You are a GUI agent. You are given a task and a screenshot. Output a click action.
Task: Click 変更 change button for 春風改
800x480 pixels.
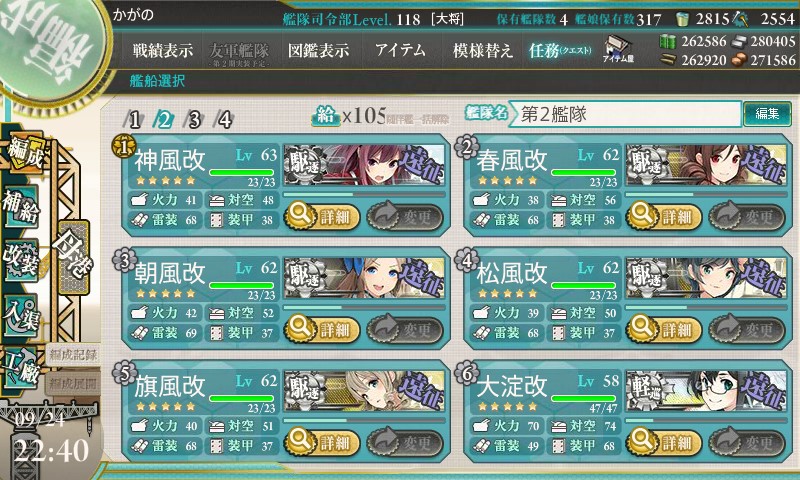tap(746, 217)
